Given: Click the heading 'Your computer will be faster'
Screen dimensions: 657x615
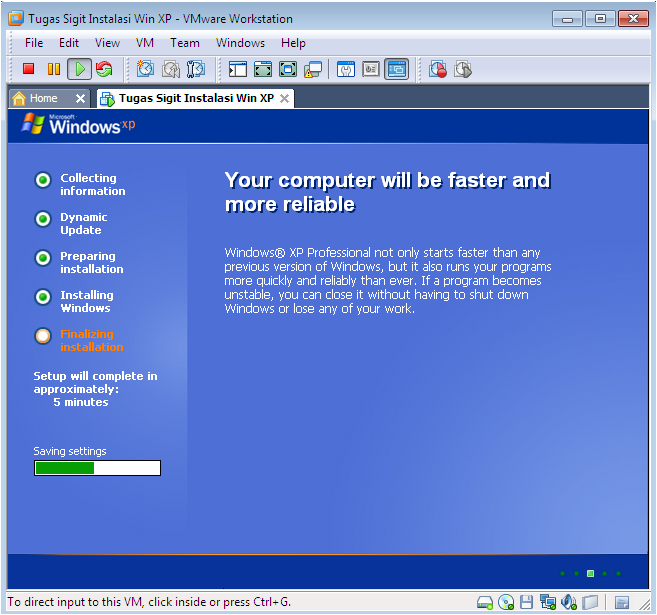Looking at the screenshot, I should tap(388, 192).
